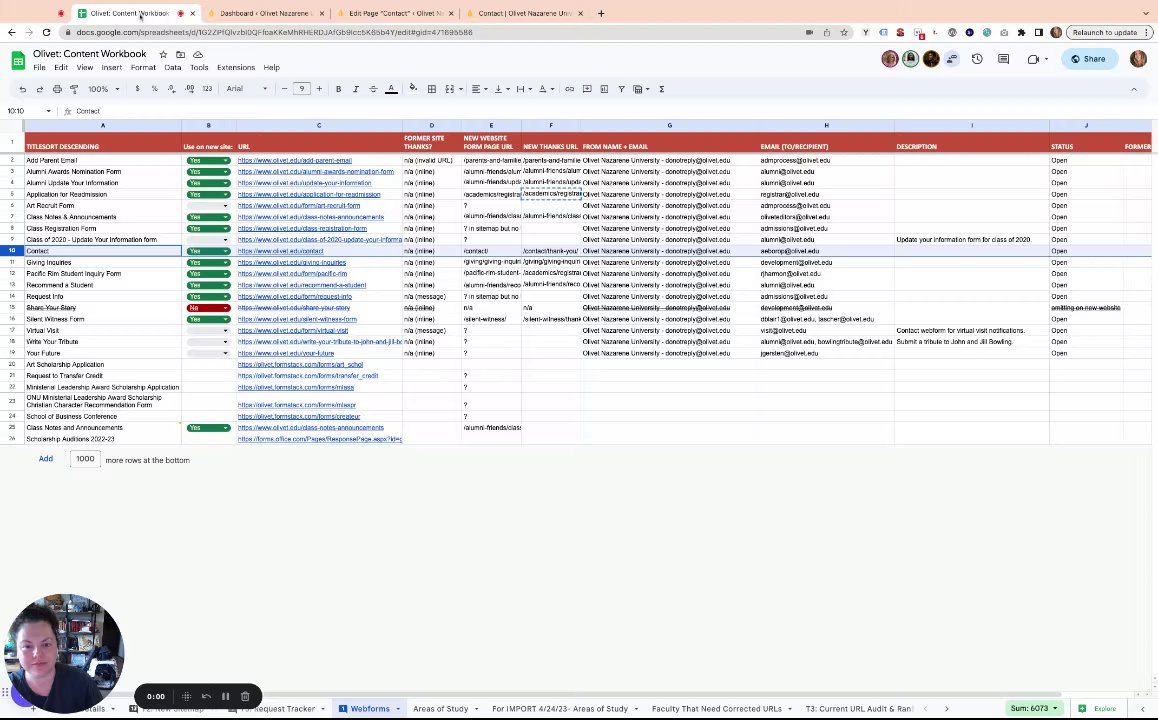
Task: Click the Explore button
Action: pos(1097,708)
